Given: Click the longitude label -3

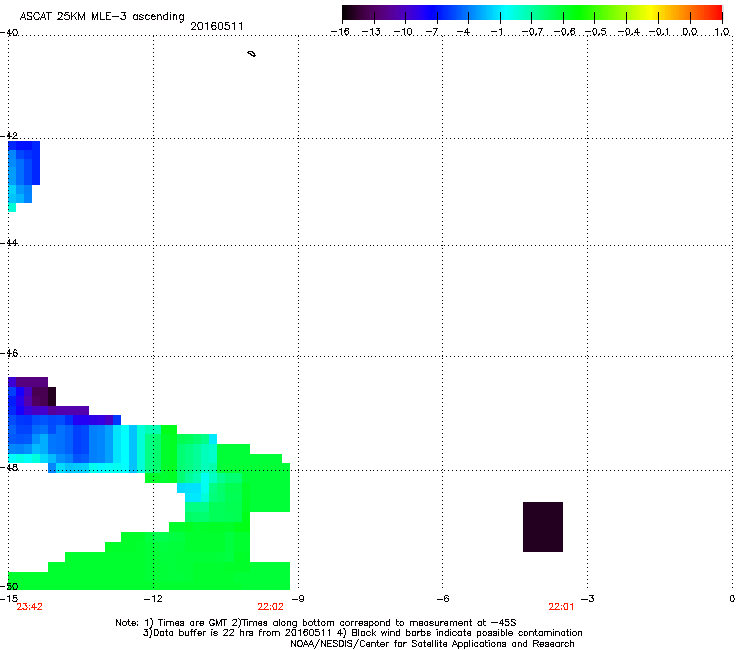Looking at the screenshot, I should pos(587,599).
